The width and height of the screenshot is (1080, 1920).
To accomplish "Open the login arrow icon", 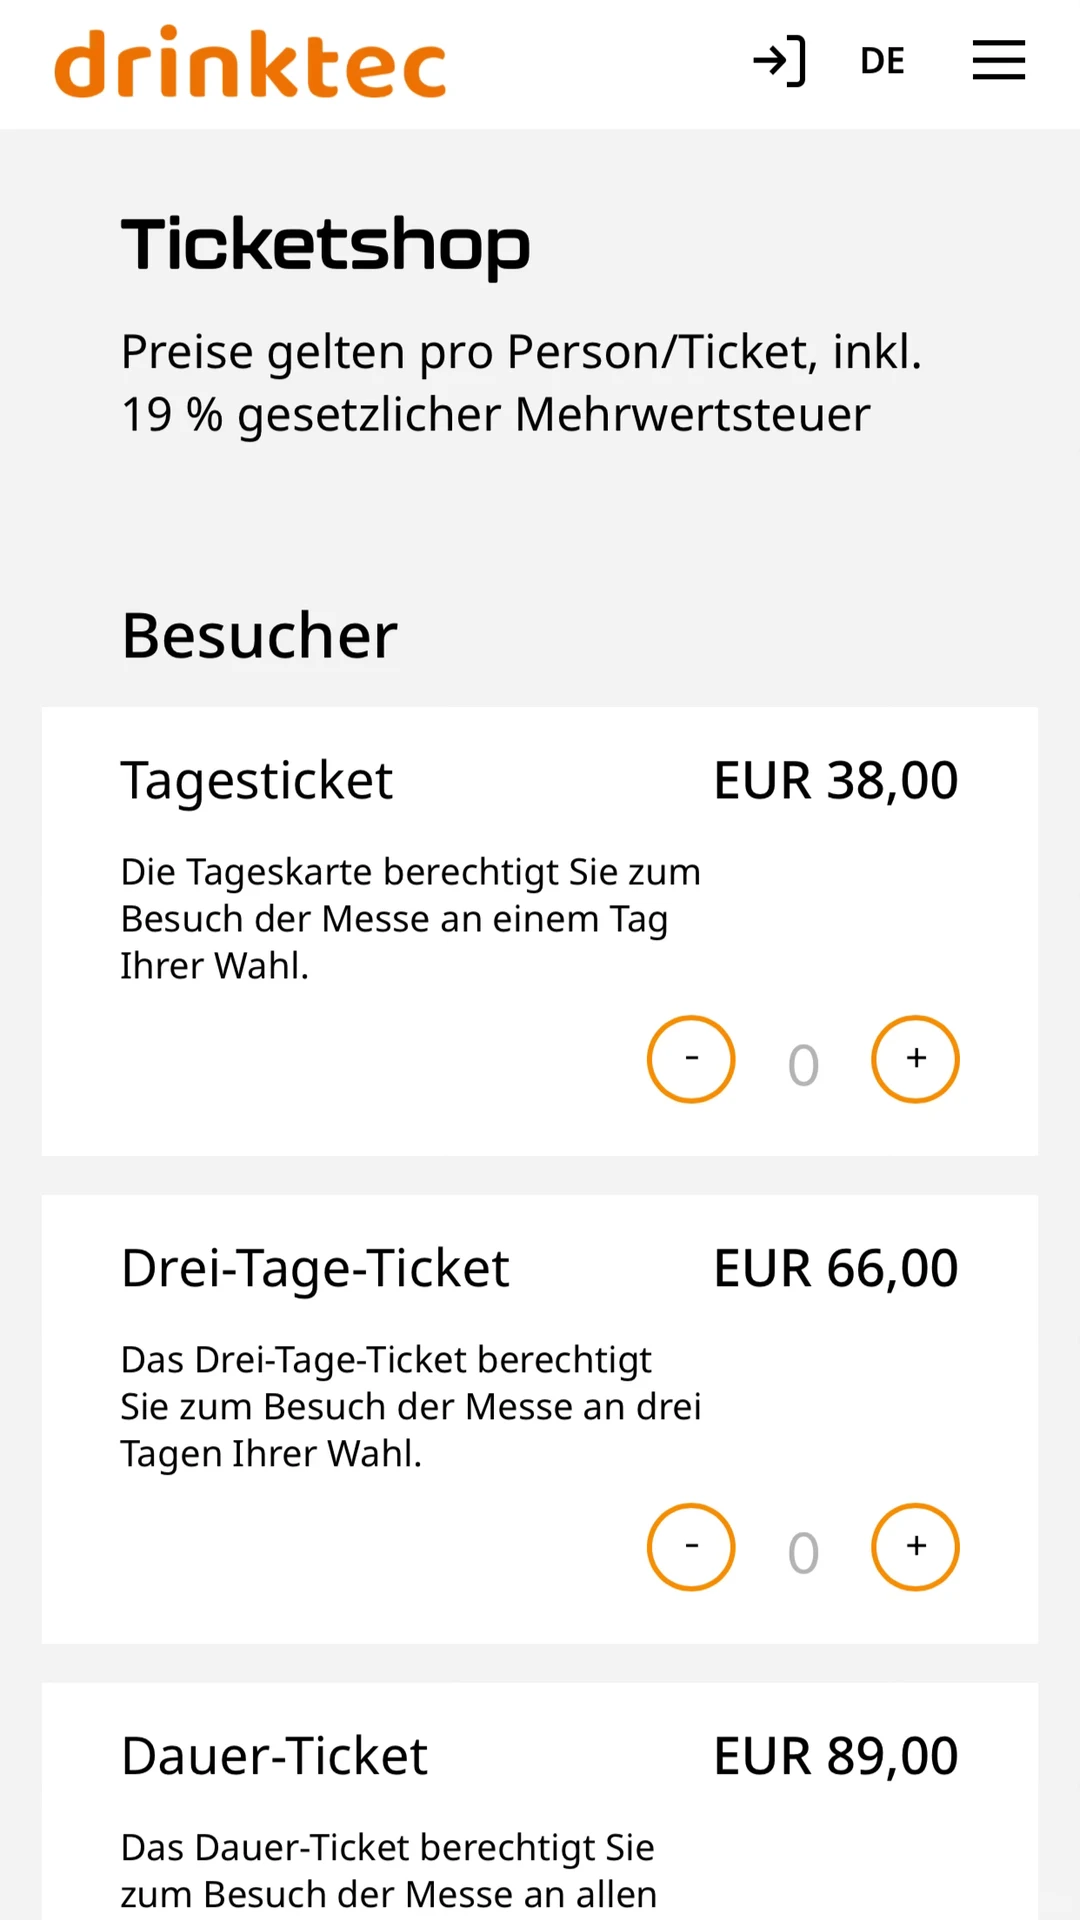I will pyautogui.click(x=779, y=61).
